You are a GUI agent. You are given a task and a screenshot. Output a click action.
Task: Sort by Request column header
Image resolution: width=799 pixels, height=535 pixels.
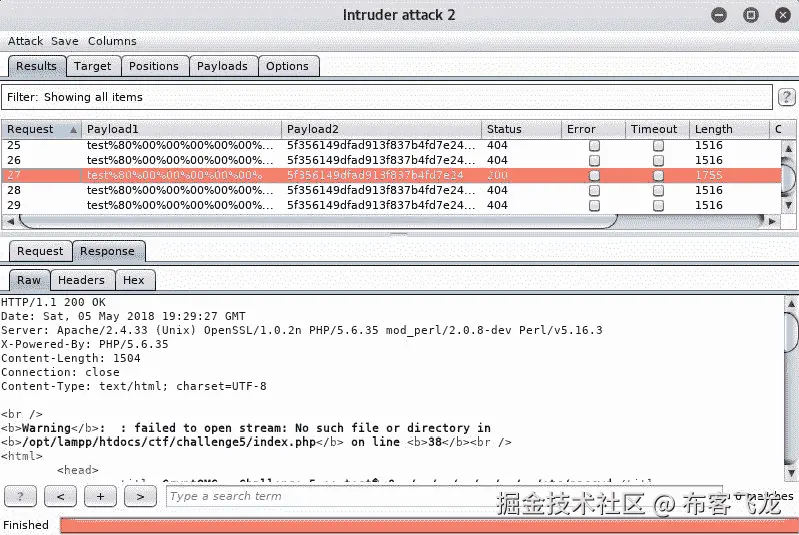pos(41,129)
